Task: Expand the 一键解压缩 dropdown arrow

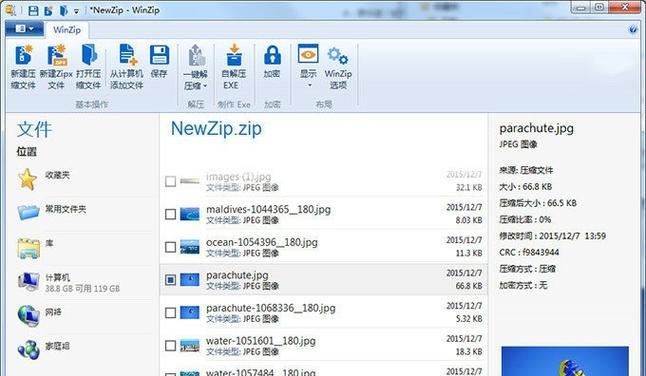Action: coord(205,86)
